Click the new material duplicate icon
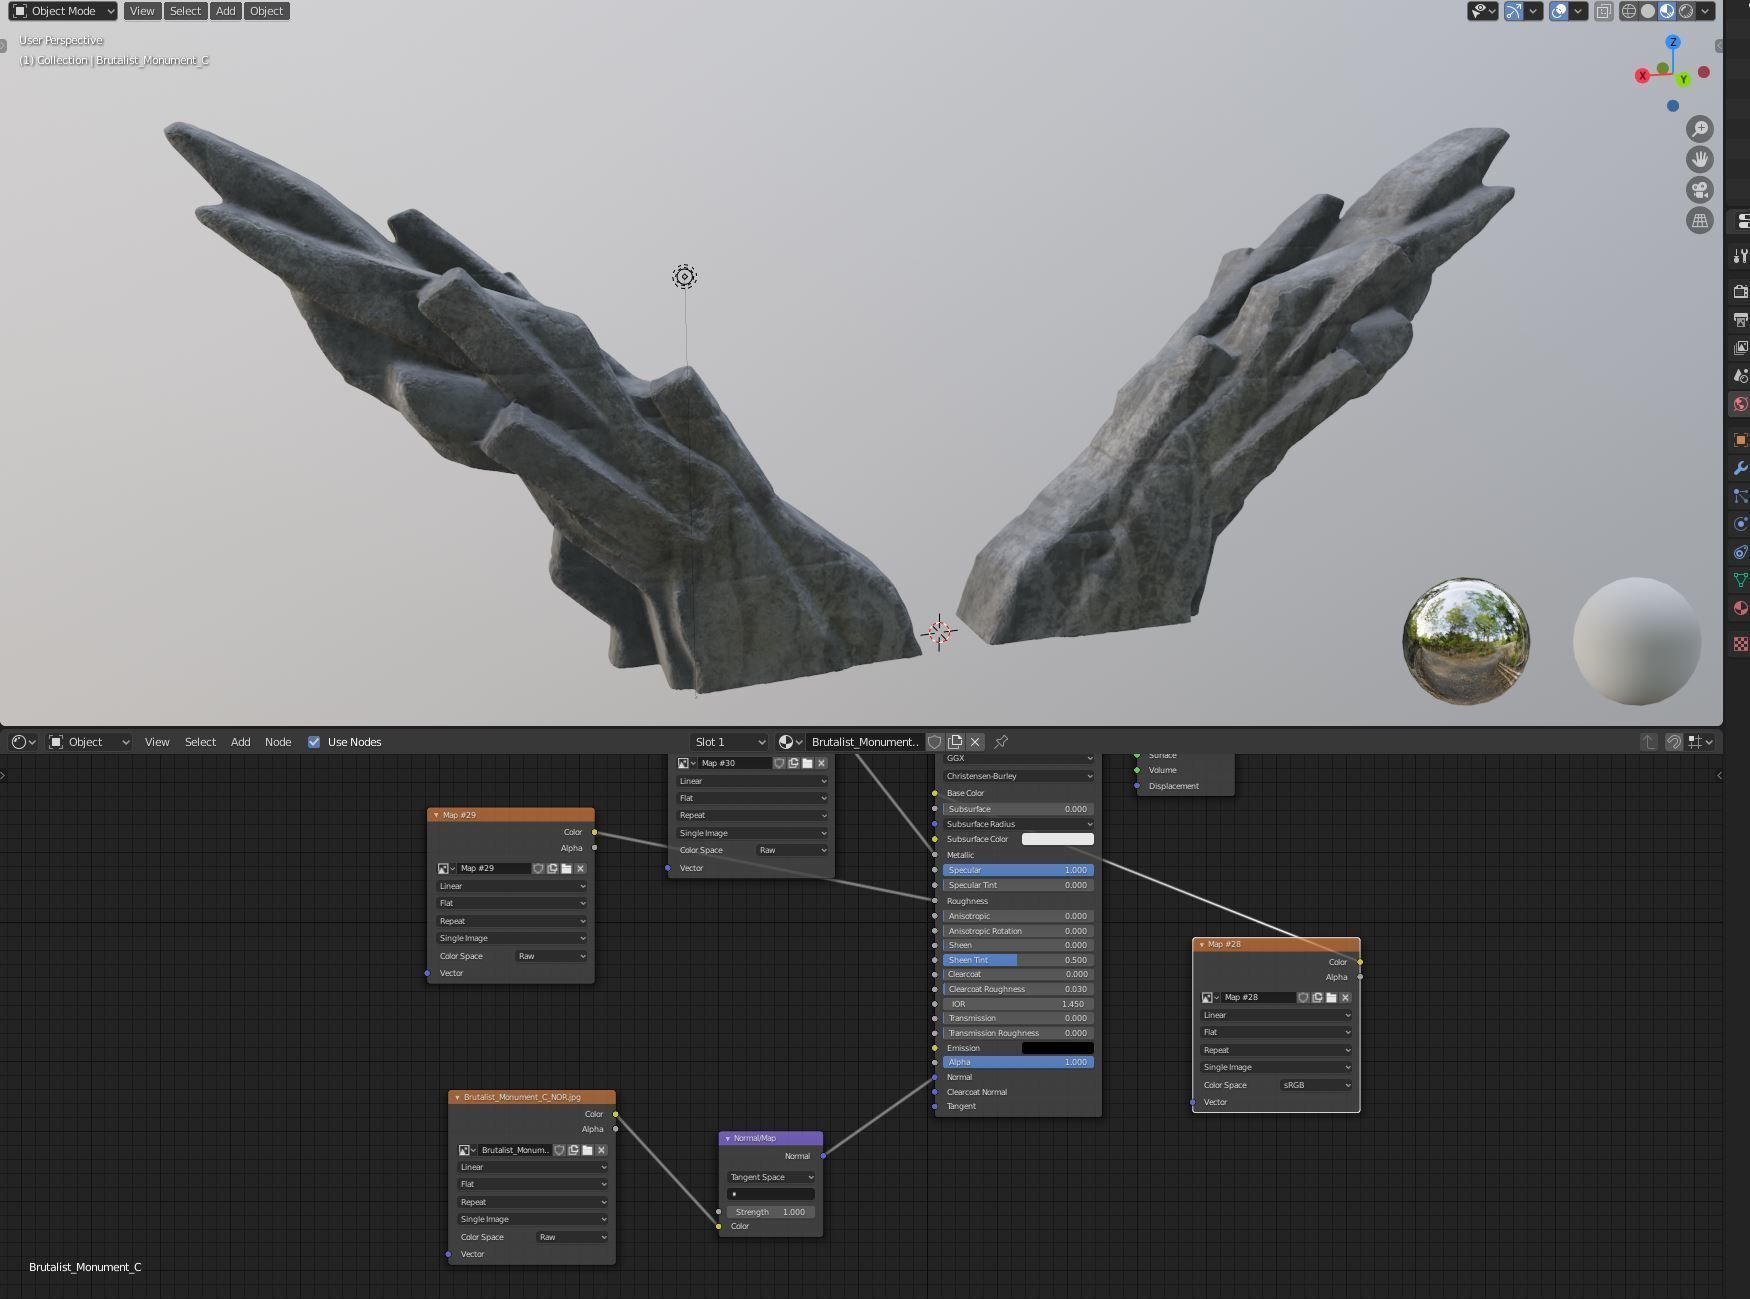1750x1299 pixels. (955, 742)
